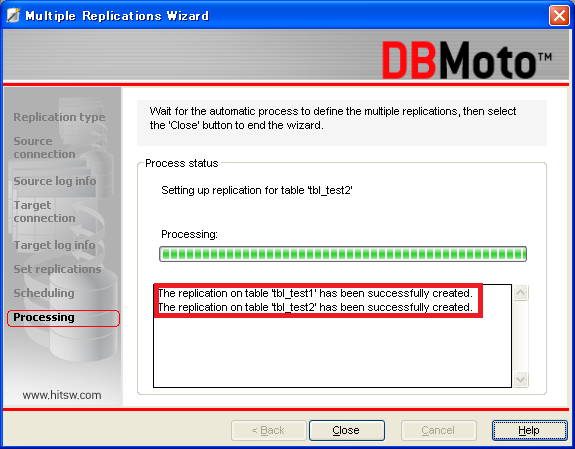The height and width of the screenshot is (449, 575).
Task: Select the Replication type step
Action: pyautogui.click(x=59, y=117)
